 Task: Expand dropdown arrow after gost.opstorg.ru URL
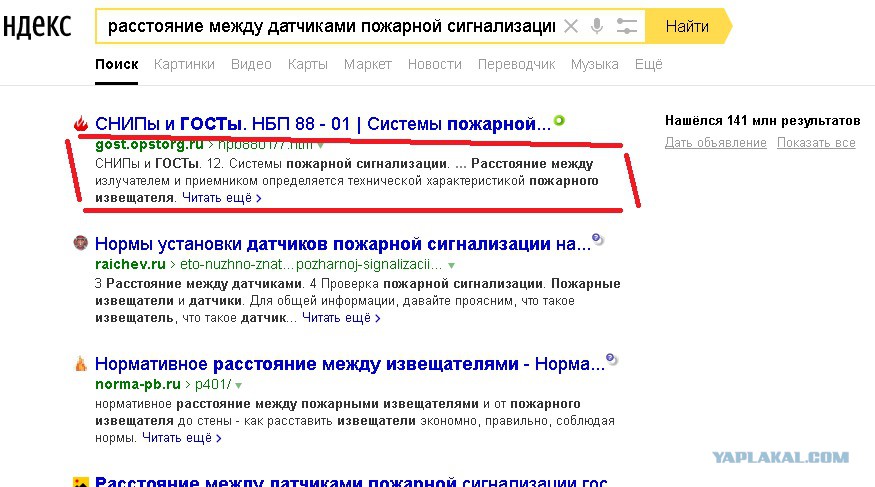(x=320, y=146)
